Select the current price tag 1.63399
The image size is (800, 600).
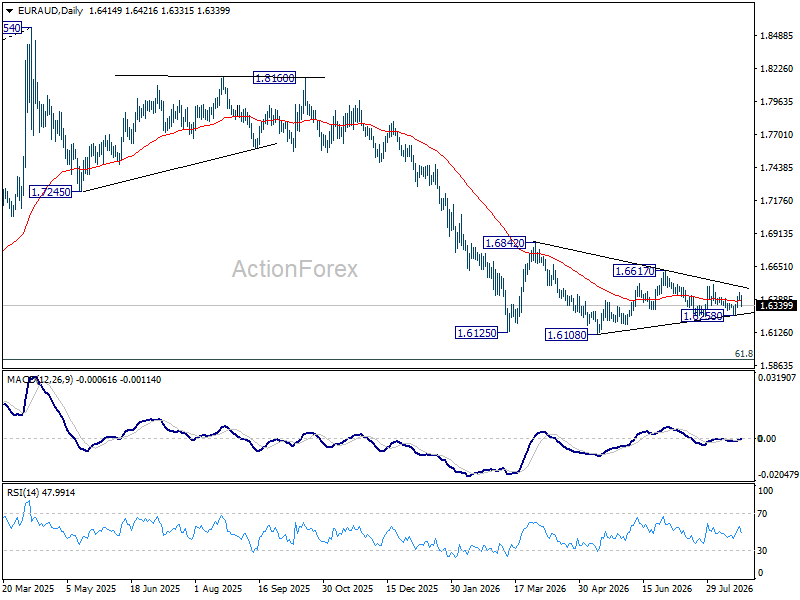pos(776,306)
